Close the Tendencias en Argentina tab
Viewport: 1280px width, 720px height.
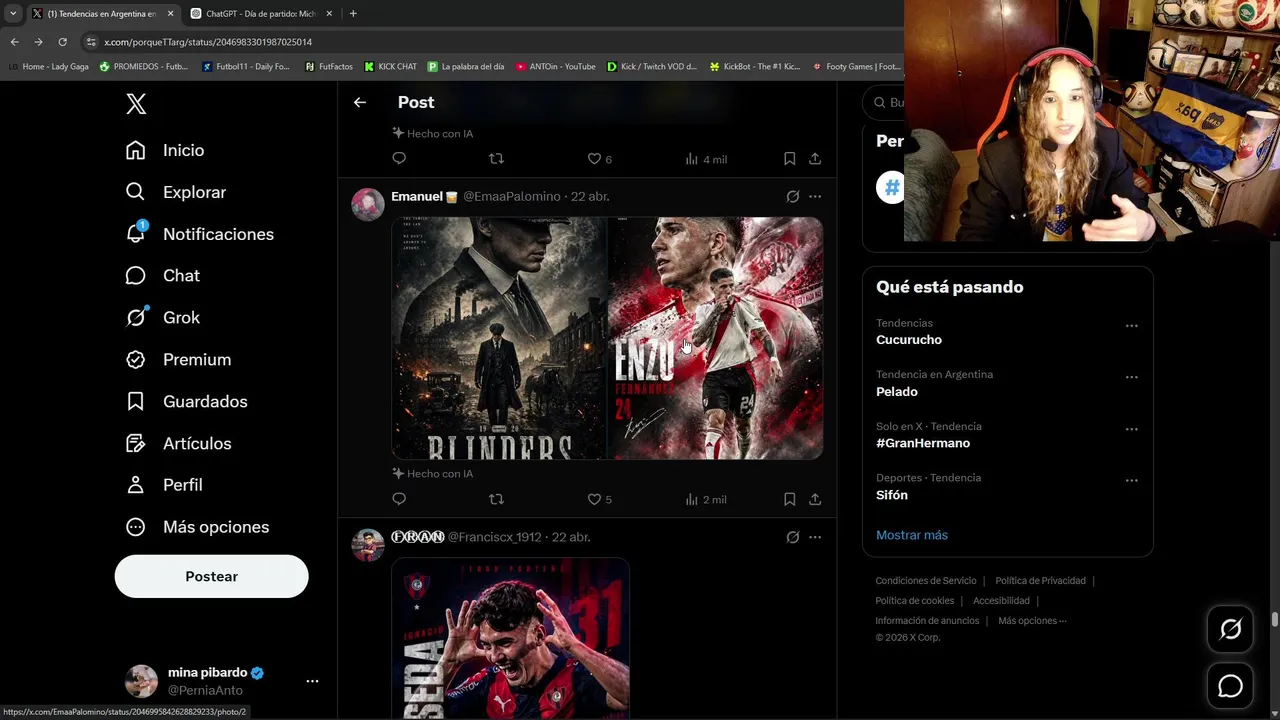[170, 13]
